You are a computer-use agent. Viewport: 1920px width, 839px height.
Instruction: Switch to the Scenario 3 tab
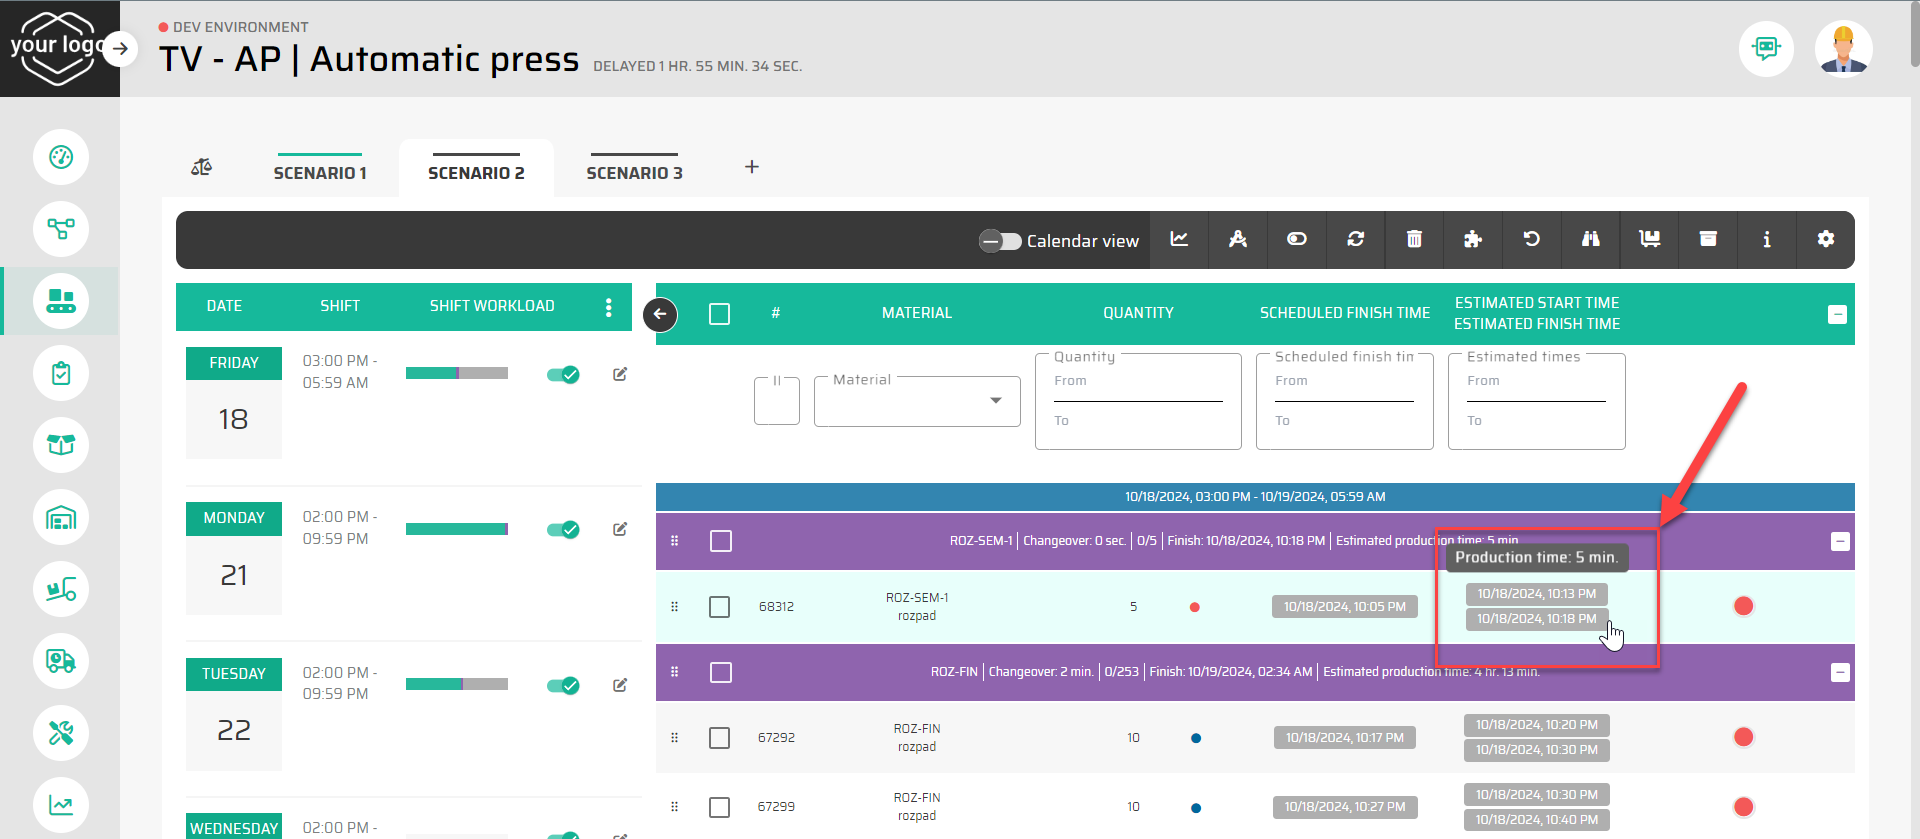click(x=634, y=172)
